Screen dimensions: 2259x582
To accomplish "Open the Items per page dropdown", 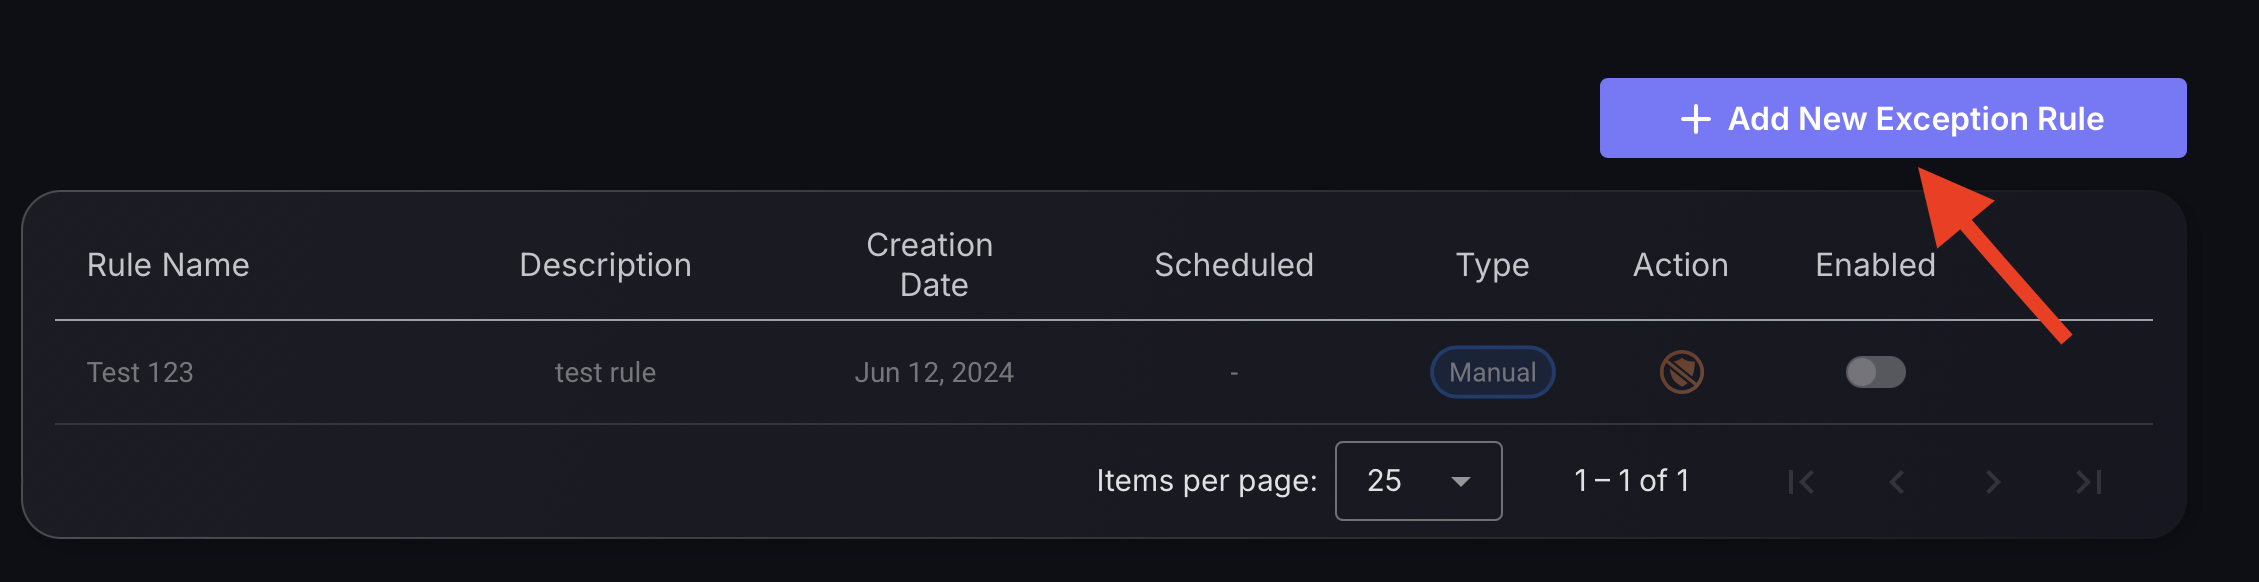I will 1418,481.
